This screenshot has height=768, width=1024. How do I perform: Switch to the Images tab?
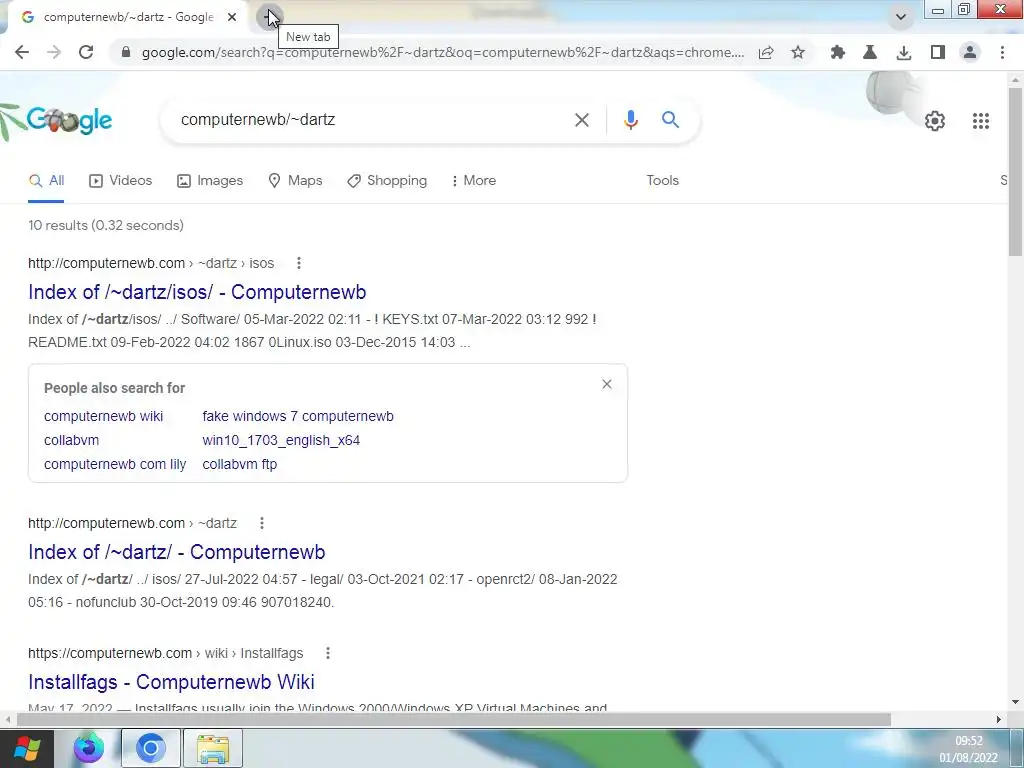click(210, 180)
